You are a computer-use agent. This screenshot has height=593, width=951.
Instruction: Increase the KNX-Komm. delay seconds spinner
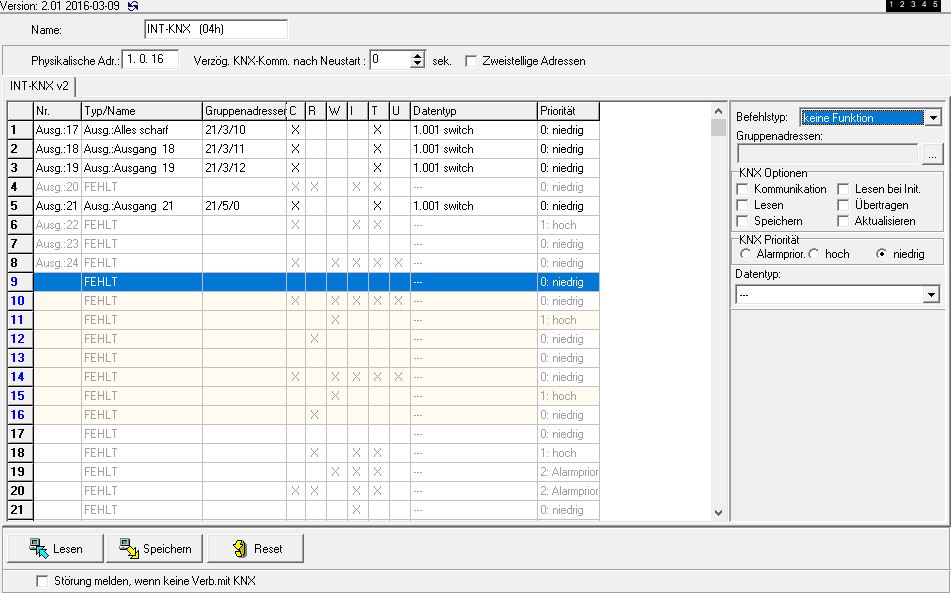click(418, 56)
